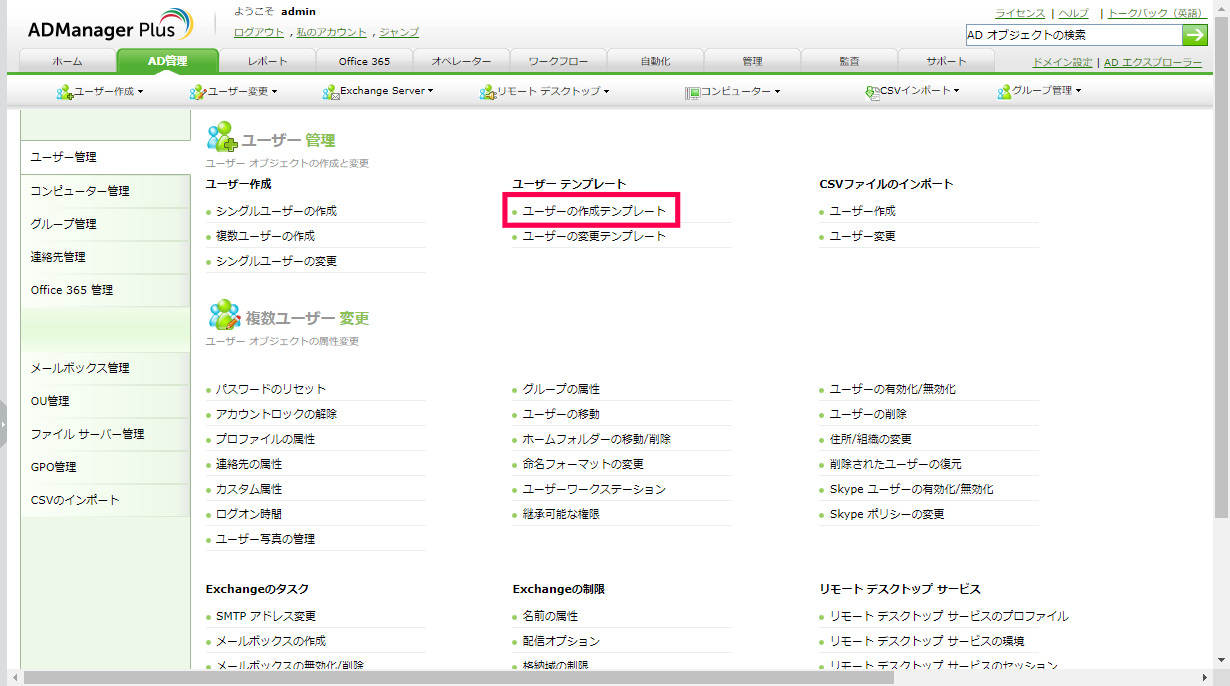Click the User Management heading icon
The height and width of the screenshot is (686, 1230).
222,137
